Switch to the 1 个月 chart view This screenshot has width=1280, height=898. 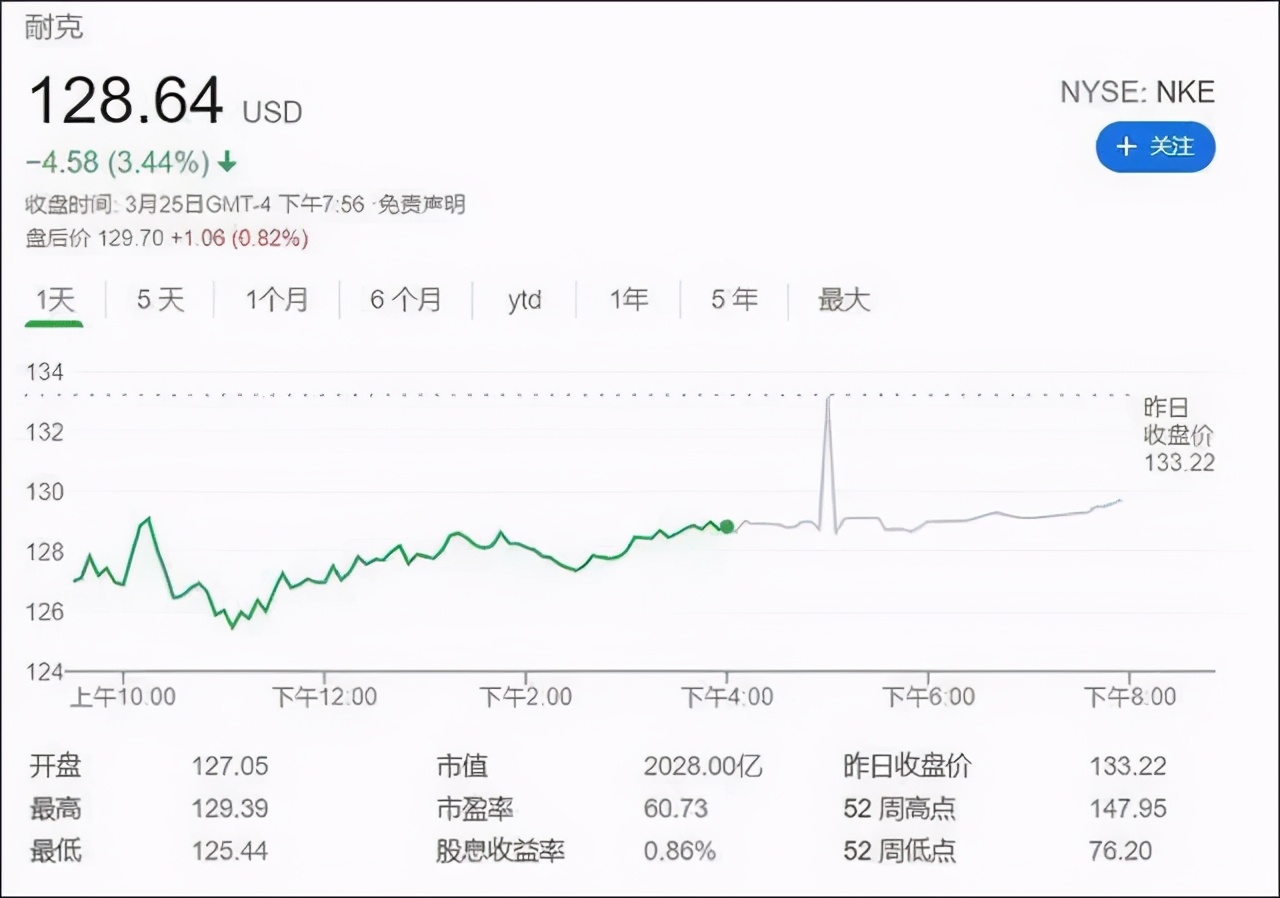pos(277,299)
